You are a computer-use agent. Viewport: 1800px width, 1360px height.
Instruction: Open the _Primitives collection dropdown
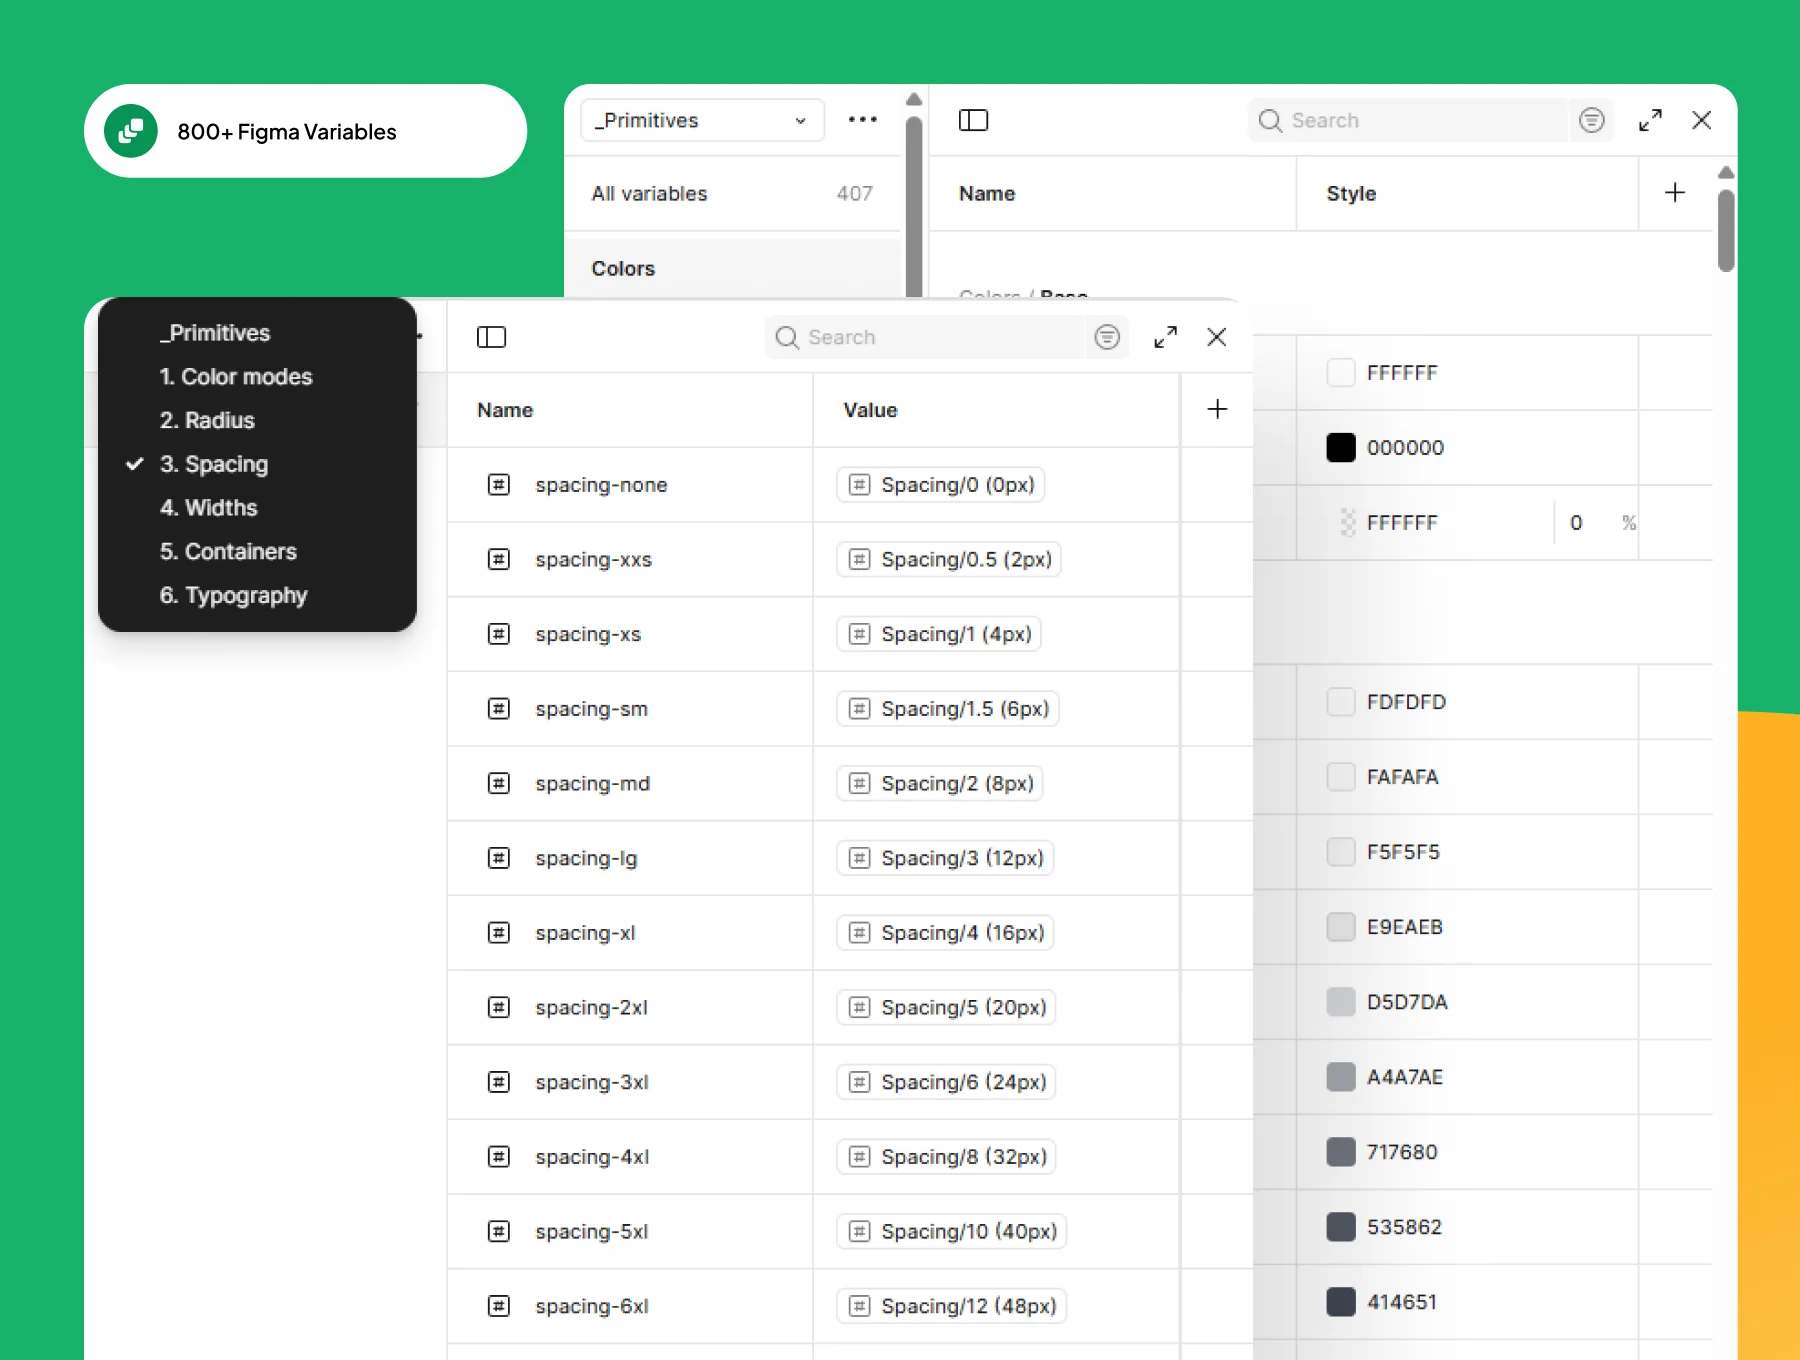click(702, 120)
